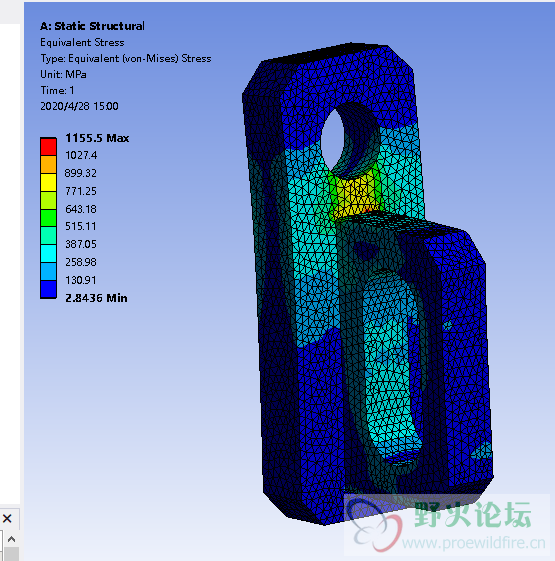The image size is (555, 561).
Task: Click the '643.18' legend value
Action: click(81, 209)
